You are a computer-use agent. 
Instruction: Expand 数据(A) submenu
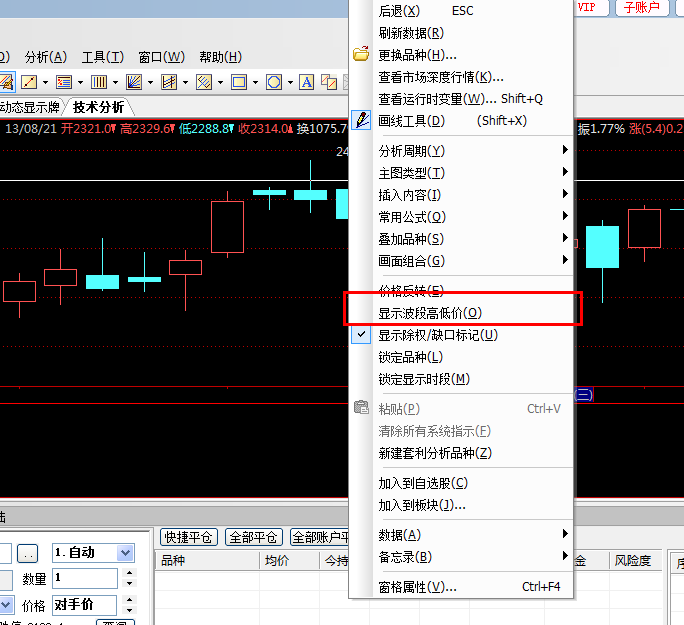[462, 535]
